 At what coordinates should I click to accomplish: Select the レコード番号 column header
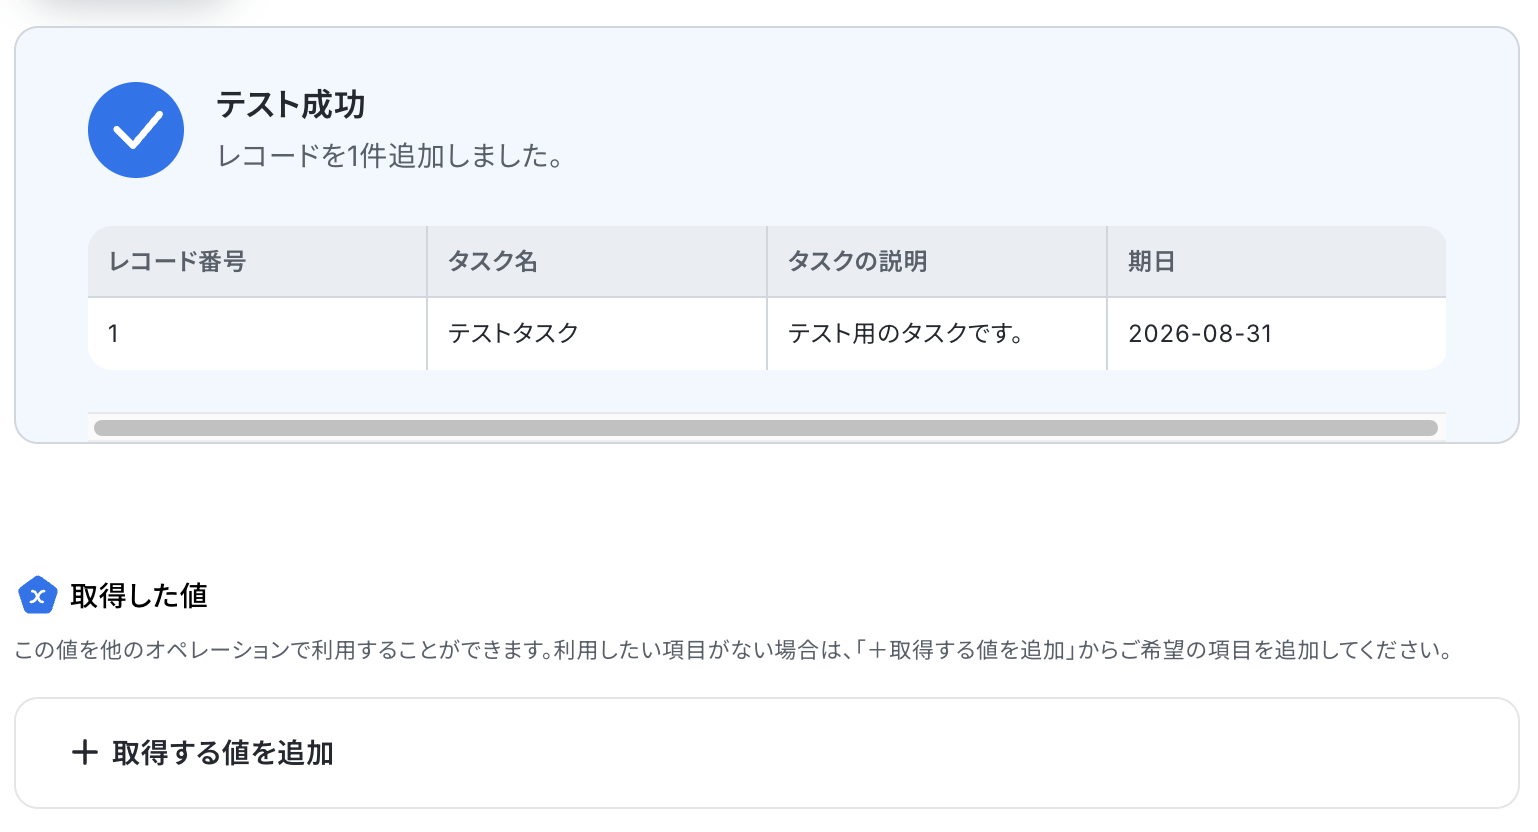257,262
